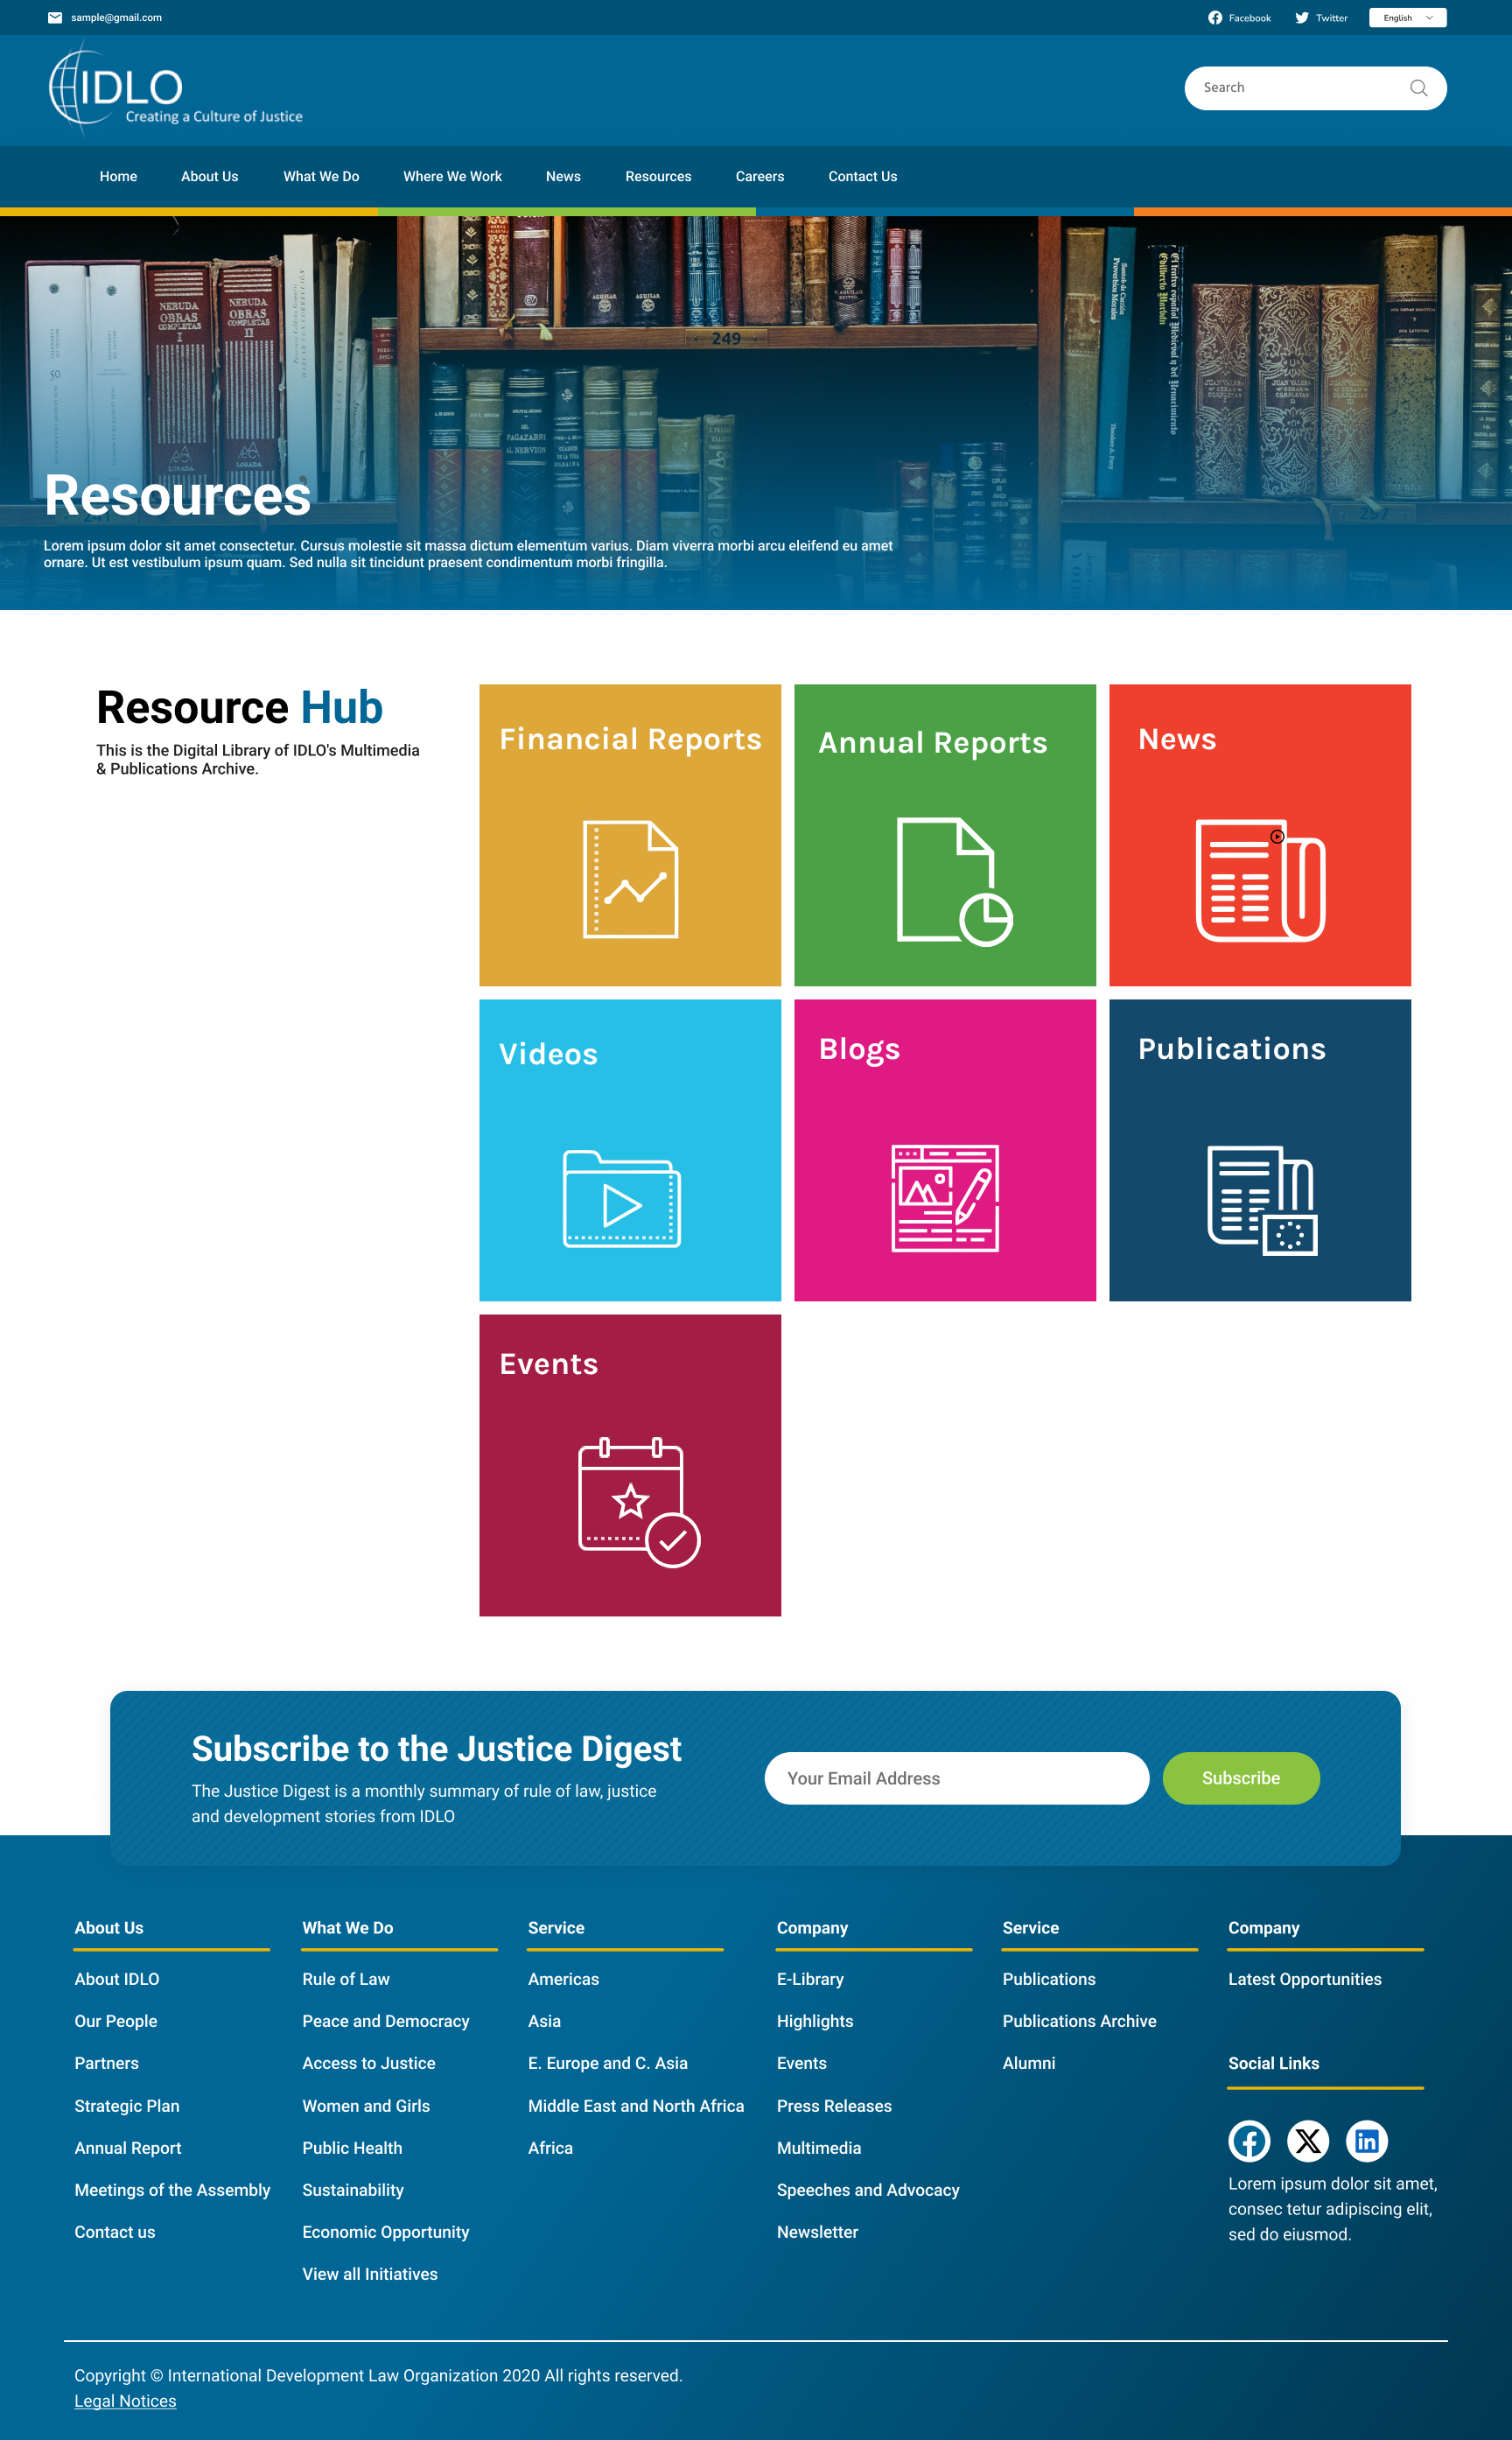Go to Where We Work menu item

pyautogui.click(x=452, y=177)
